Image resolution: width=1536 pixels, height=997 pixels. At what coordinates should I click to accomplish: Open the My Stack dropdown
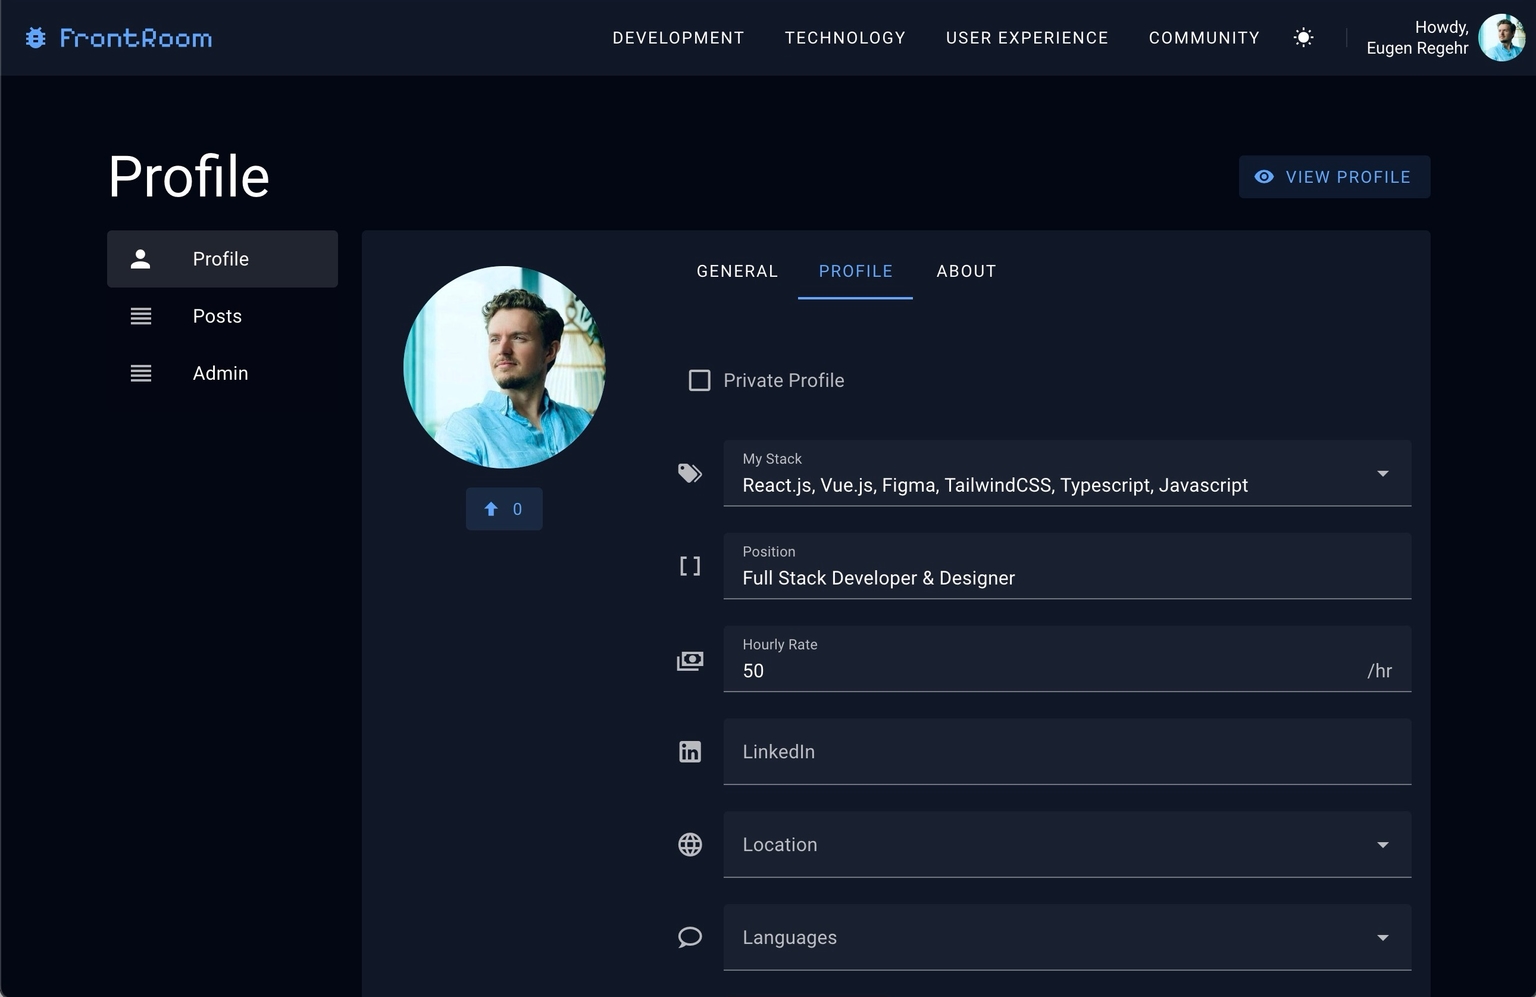tap(1067, 473)
